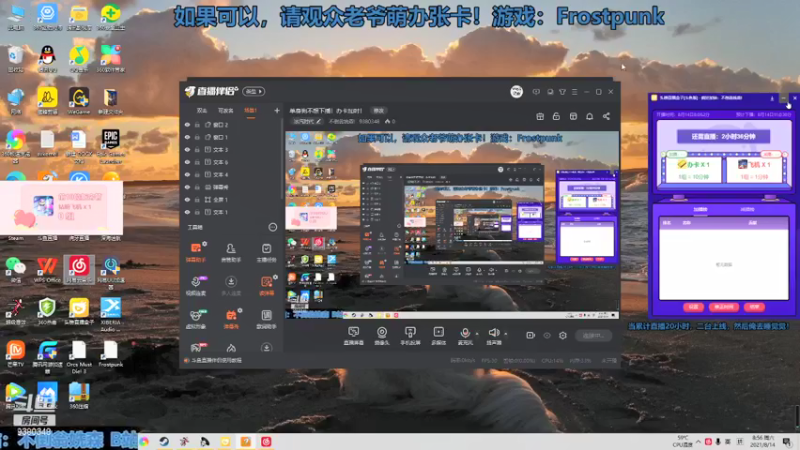Open the user avatar in the title bar
The height and width of the screenshot is (450, 800).
coord(516,91)
